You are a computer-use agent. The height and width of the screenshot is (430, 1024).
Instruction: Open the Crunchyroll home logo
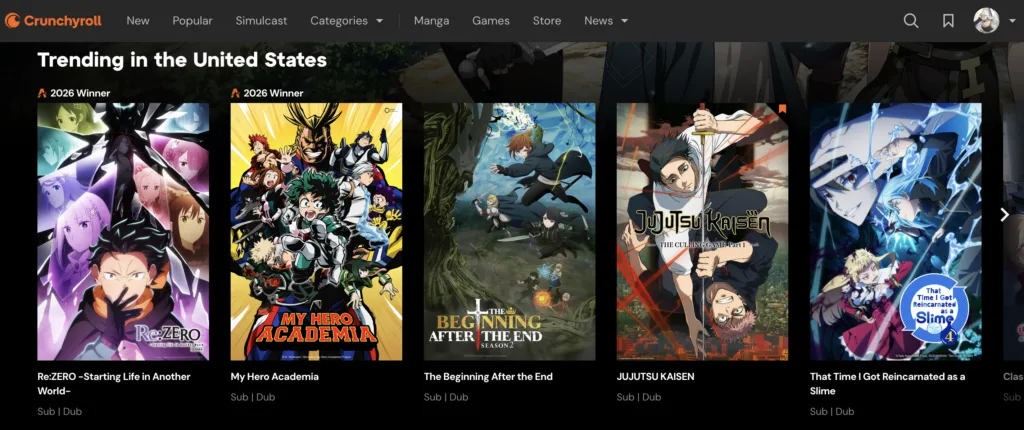pyautogui.click(x=53, y=21)
